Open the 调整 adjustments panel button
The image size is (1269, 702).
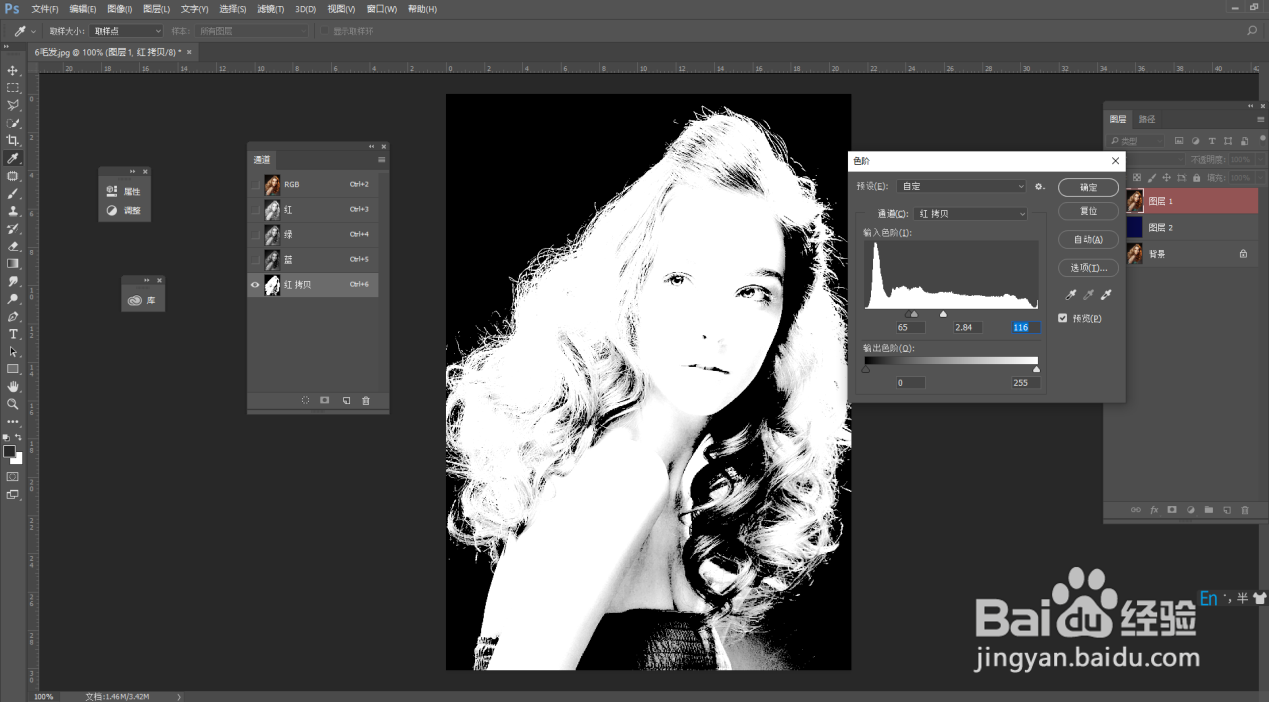click(x=124, y=211)
